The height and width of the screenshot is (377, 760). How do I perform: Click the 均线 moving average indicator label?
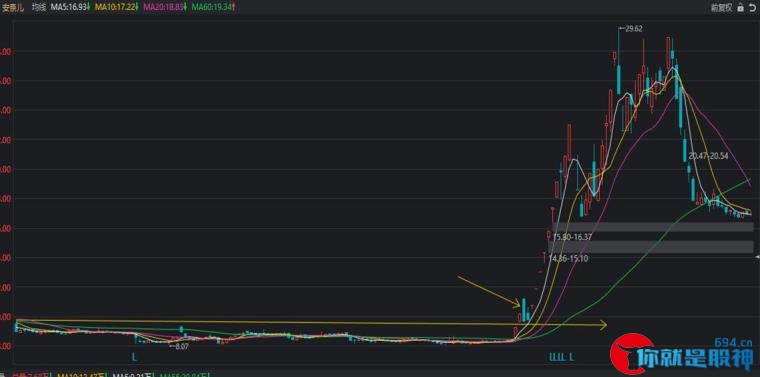[x=39, y=7]
